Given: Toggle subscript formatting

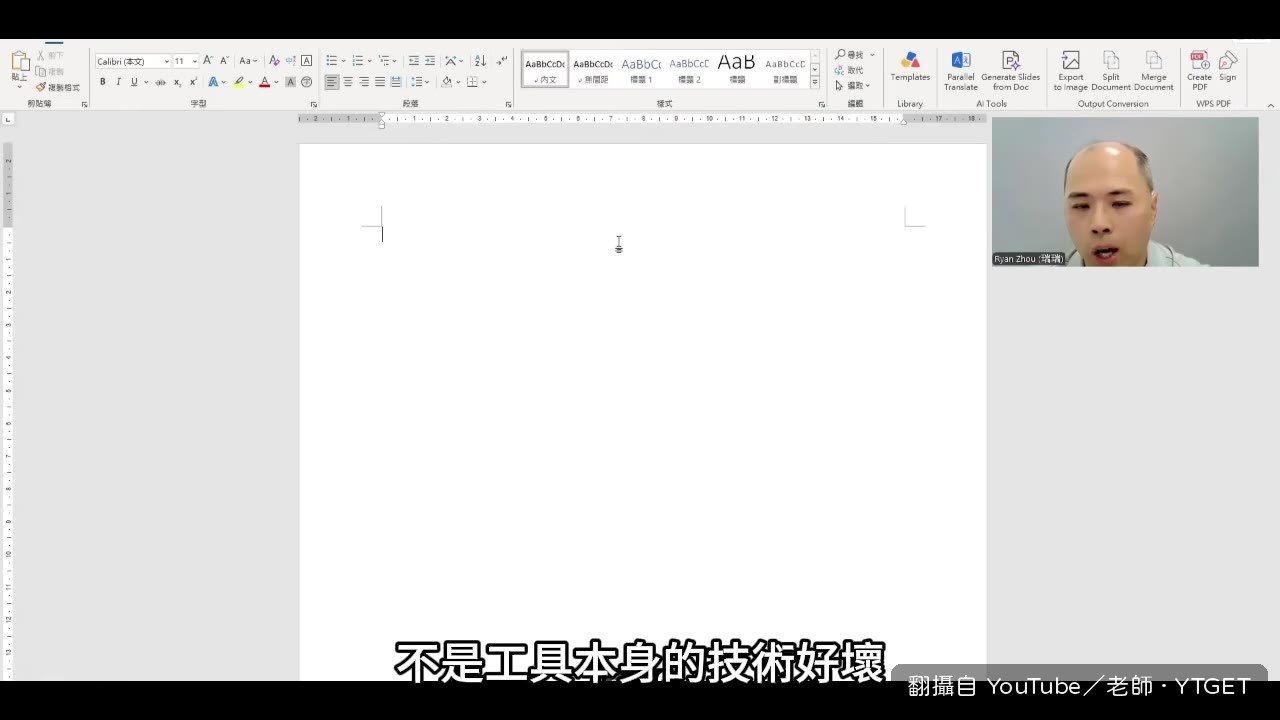Looking at the screenshot, I should click(x=177, y=82).
